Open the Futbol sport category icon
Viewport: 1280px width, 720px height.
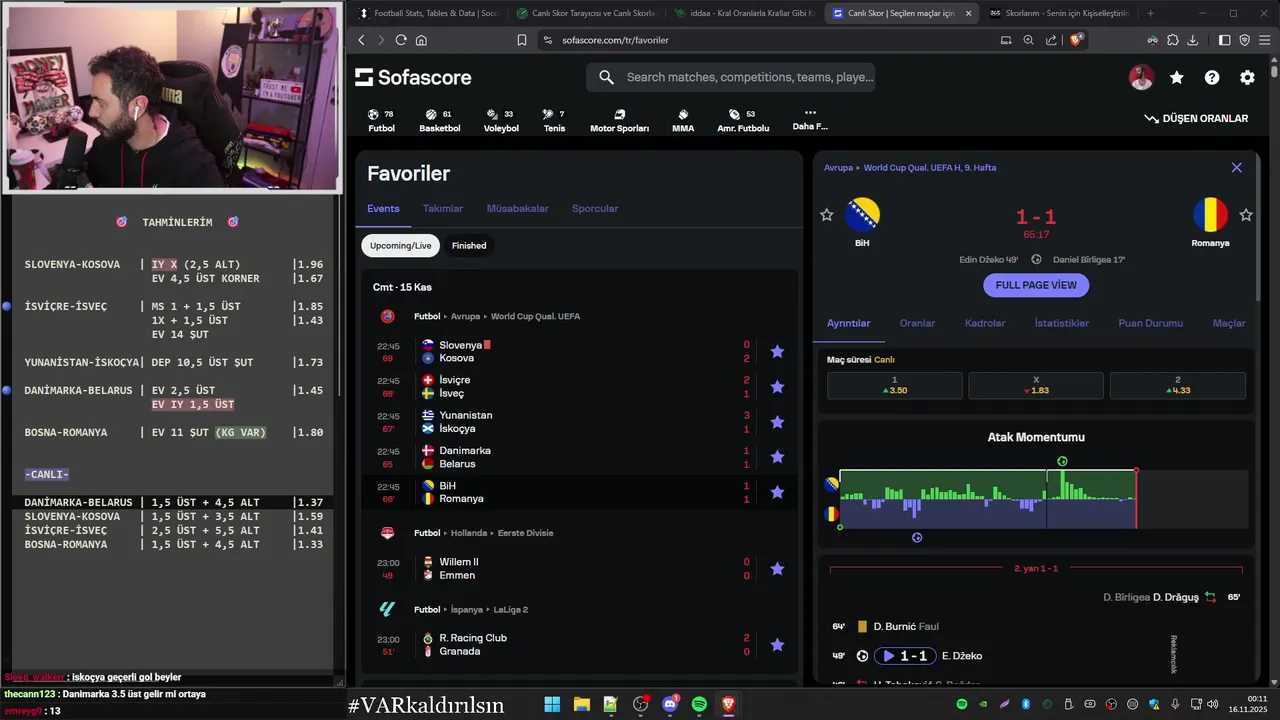(381, 120)
